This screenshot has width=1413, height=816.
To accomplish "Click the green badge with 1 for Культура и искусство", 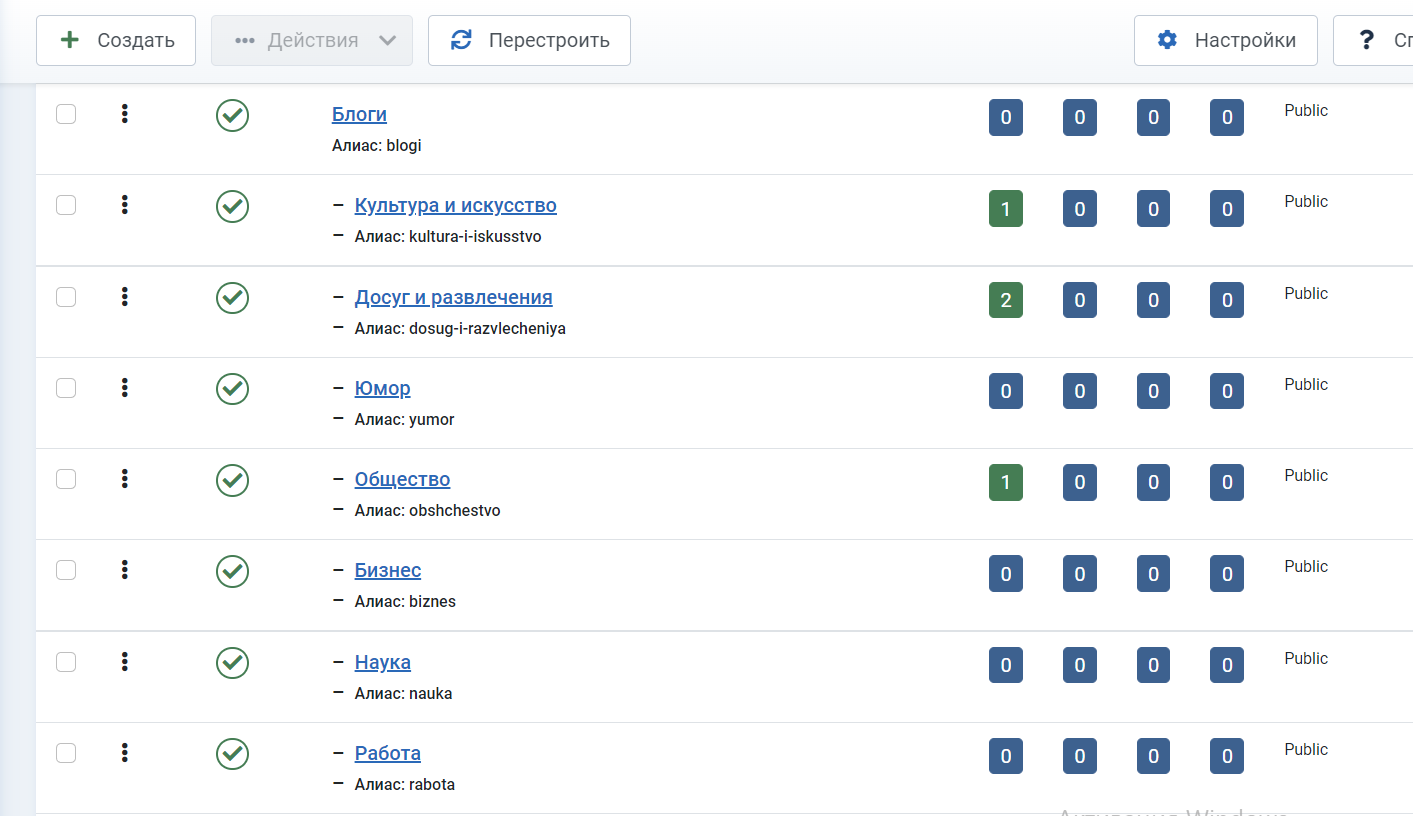I will point(1005,209).
